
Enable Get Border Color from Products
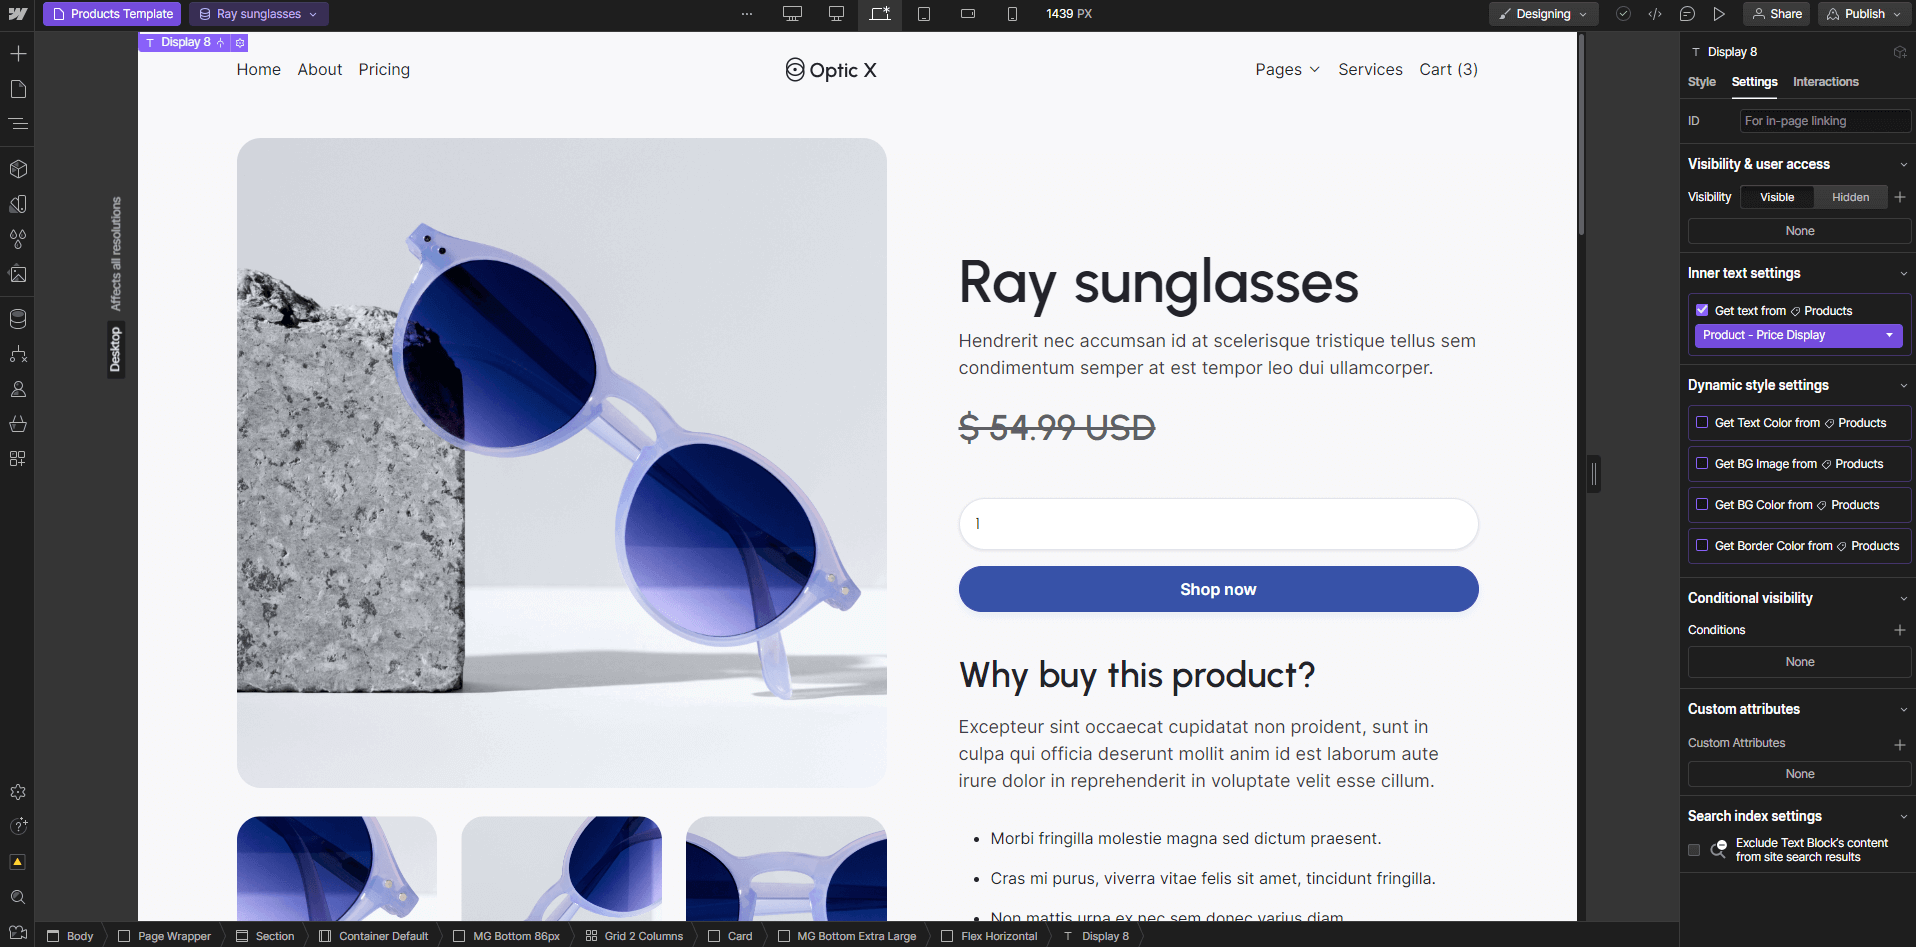1702,545
